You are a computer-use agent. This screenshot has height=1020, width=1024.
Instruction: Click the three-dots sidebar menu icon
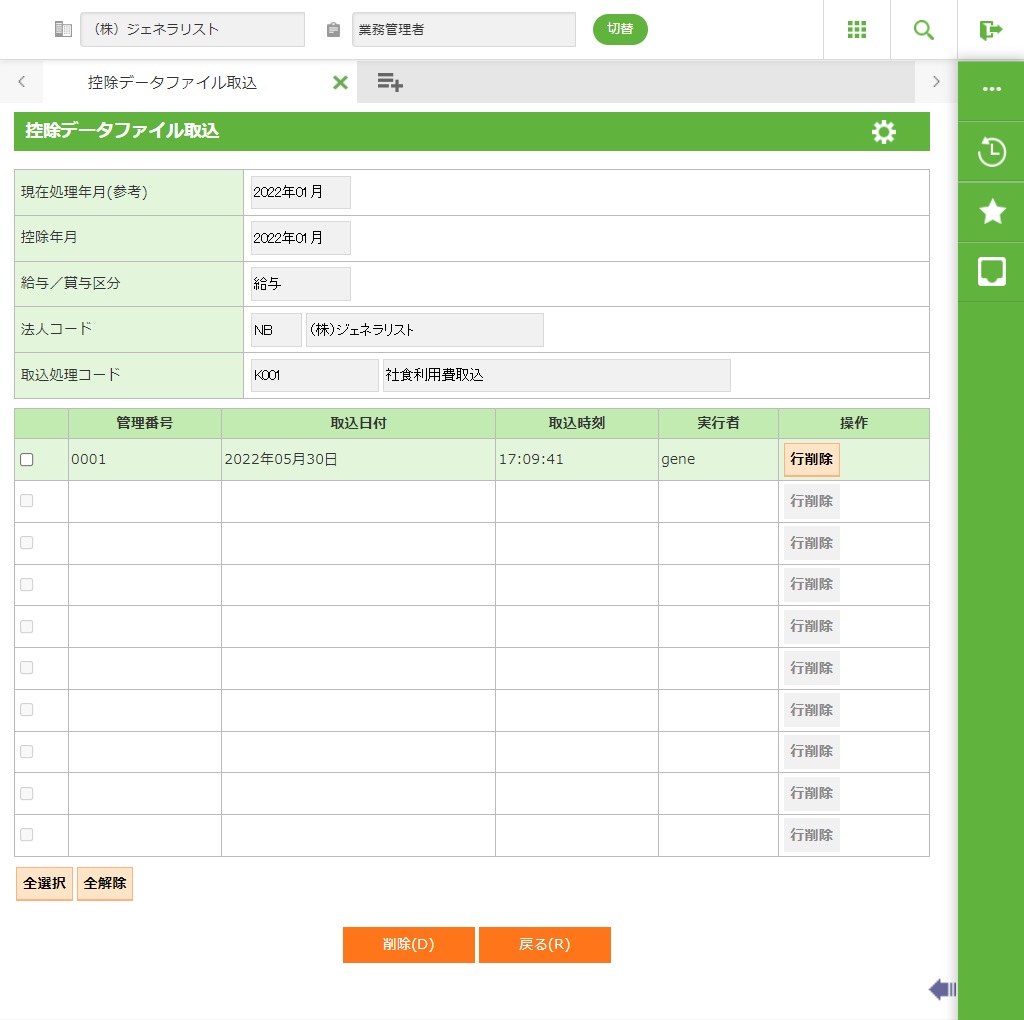pyautogui.click(x=991, y=89)
